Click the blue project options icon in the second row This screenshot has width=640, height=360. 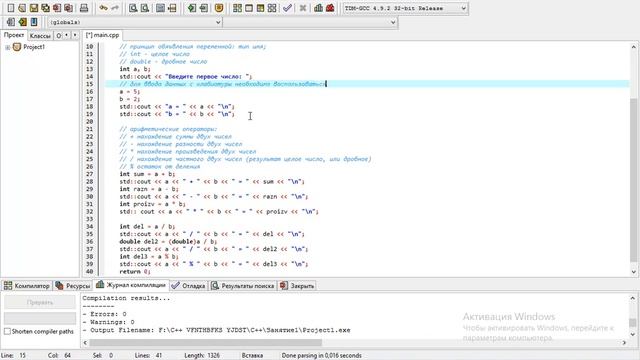34,22
